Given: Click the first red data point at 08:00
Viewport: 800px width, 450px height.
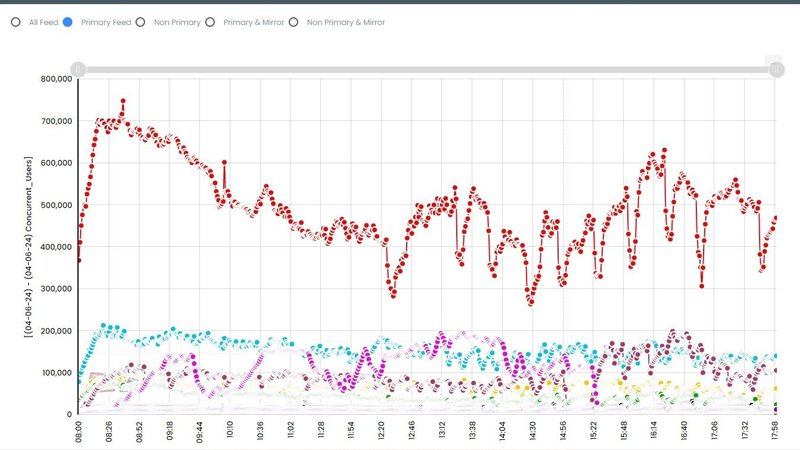Looking at the screenshot, I should coord(79,261).
